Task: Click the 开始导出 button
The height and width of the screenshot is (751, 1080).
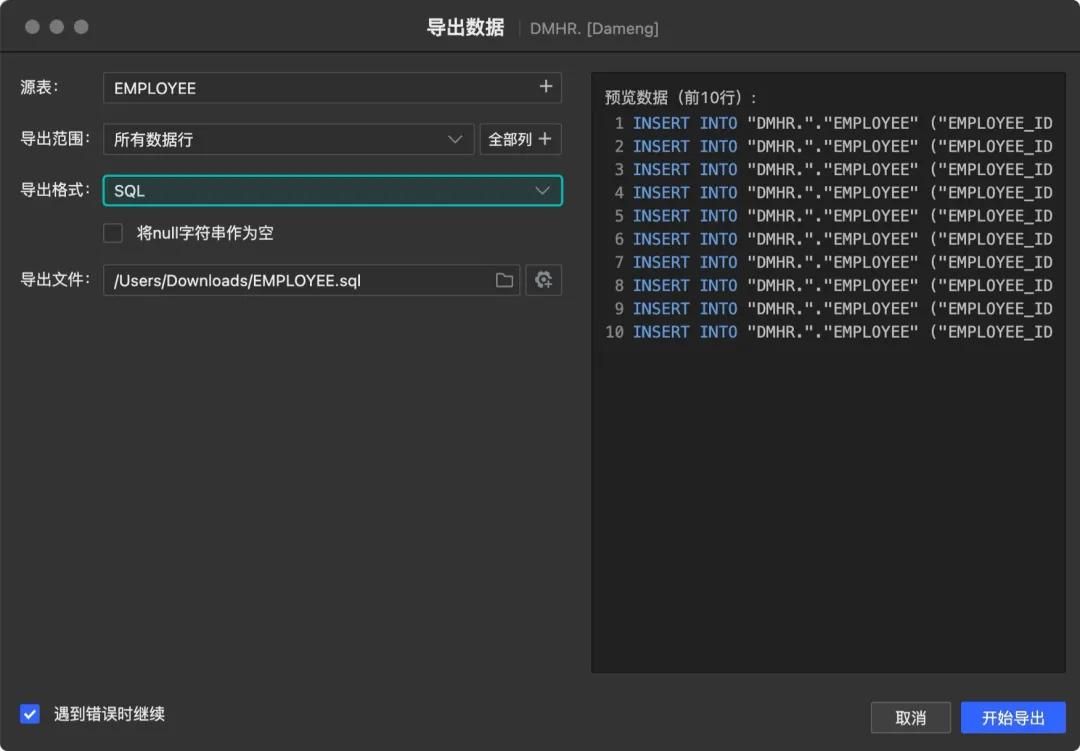Action: (1013, 718)
